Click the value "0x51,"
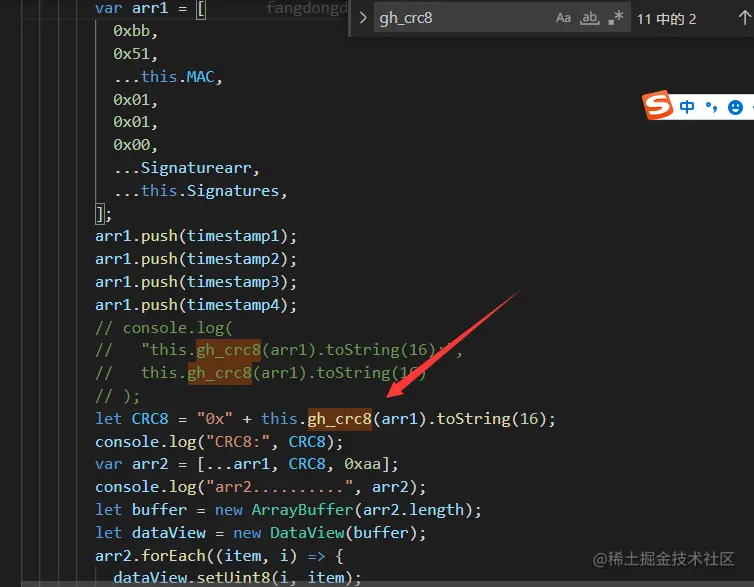The width and height of the screenshot is (754, 587). 136,54
